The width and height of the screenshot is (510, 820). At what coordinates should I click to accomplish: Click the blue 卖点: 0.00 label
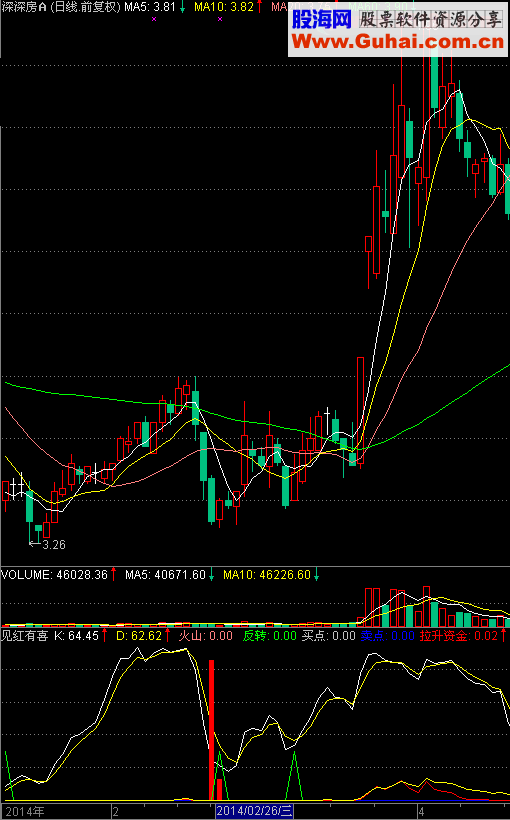(x=388, y=636)
